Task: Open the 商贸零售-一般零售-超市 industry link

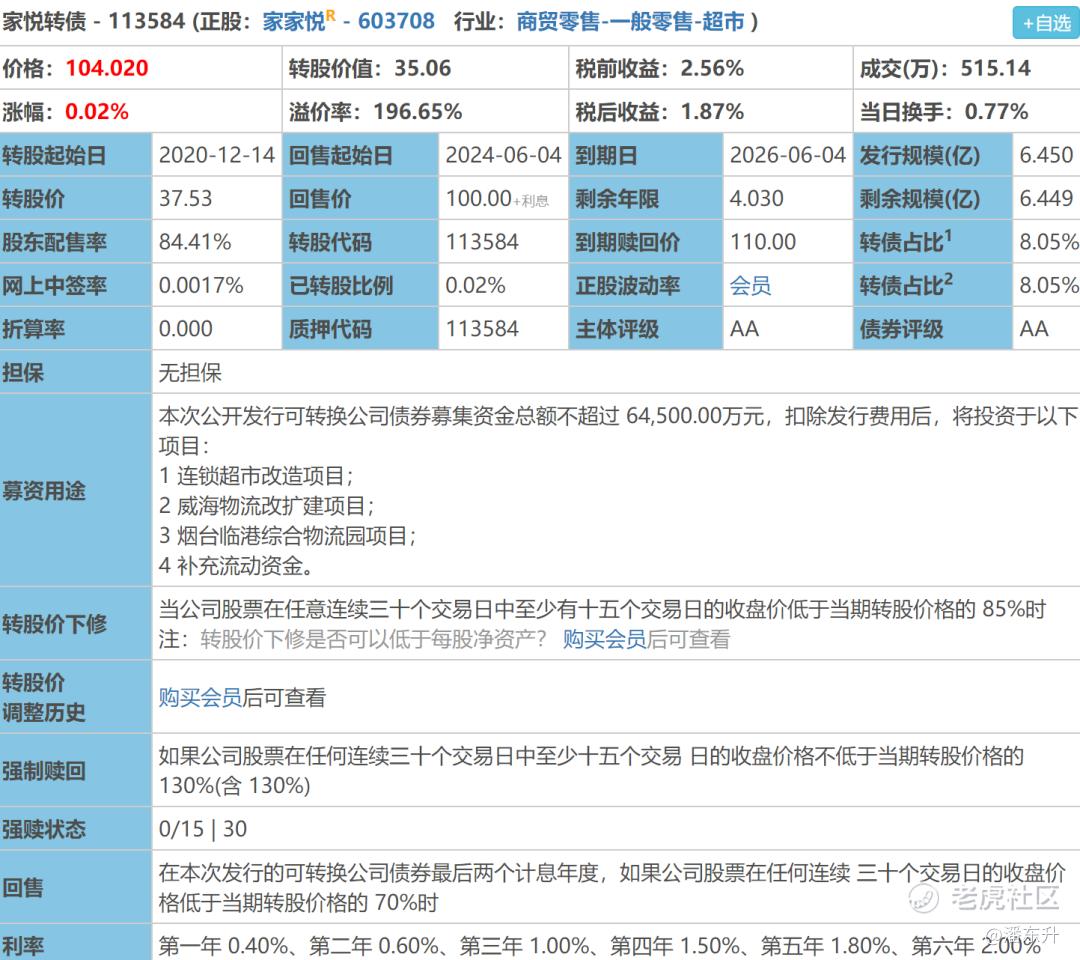Action: (x=630, y=21)
